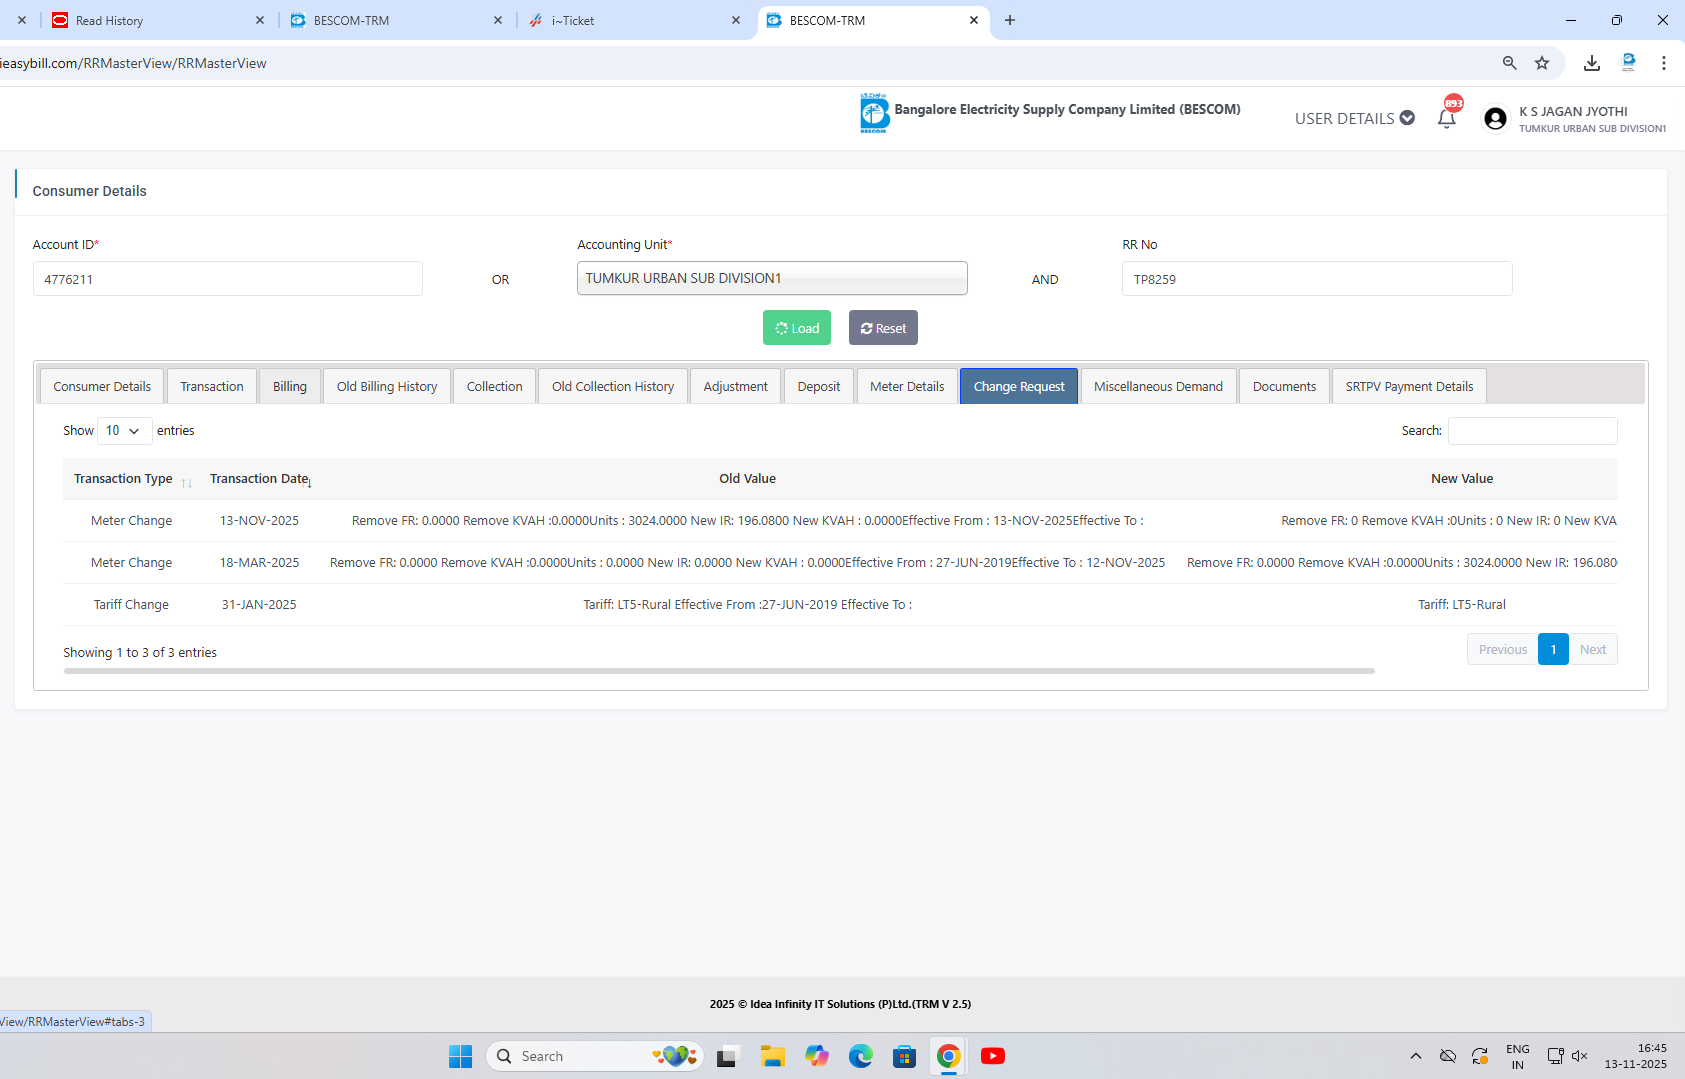This screenshot has height=1079, width=1685.
Task: Click the BESCOM logo
Action: point(874,113)
